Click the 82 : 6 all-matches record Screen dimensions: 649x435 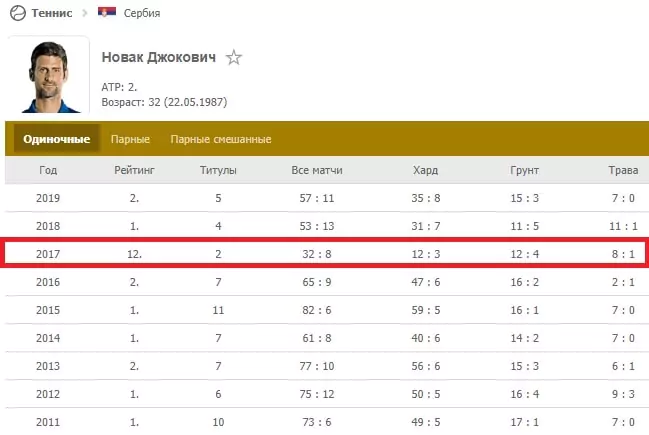[317, 310]
